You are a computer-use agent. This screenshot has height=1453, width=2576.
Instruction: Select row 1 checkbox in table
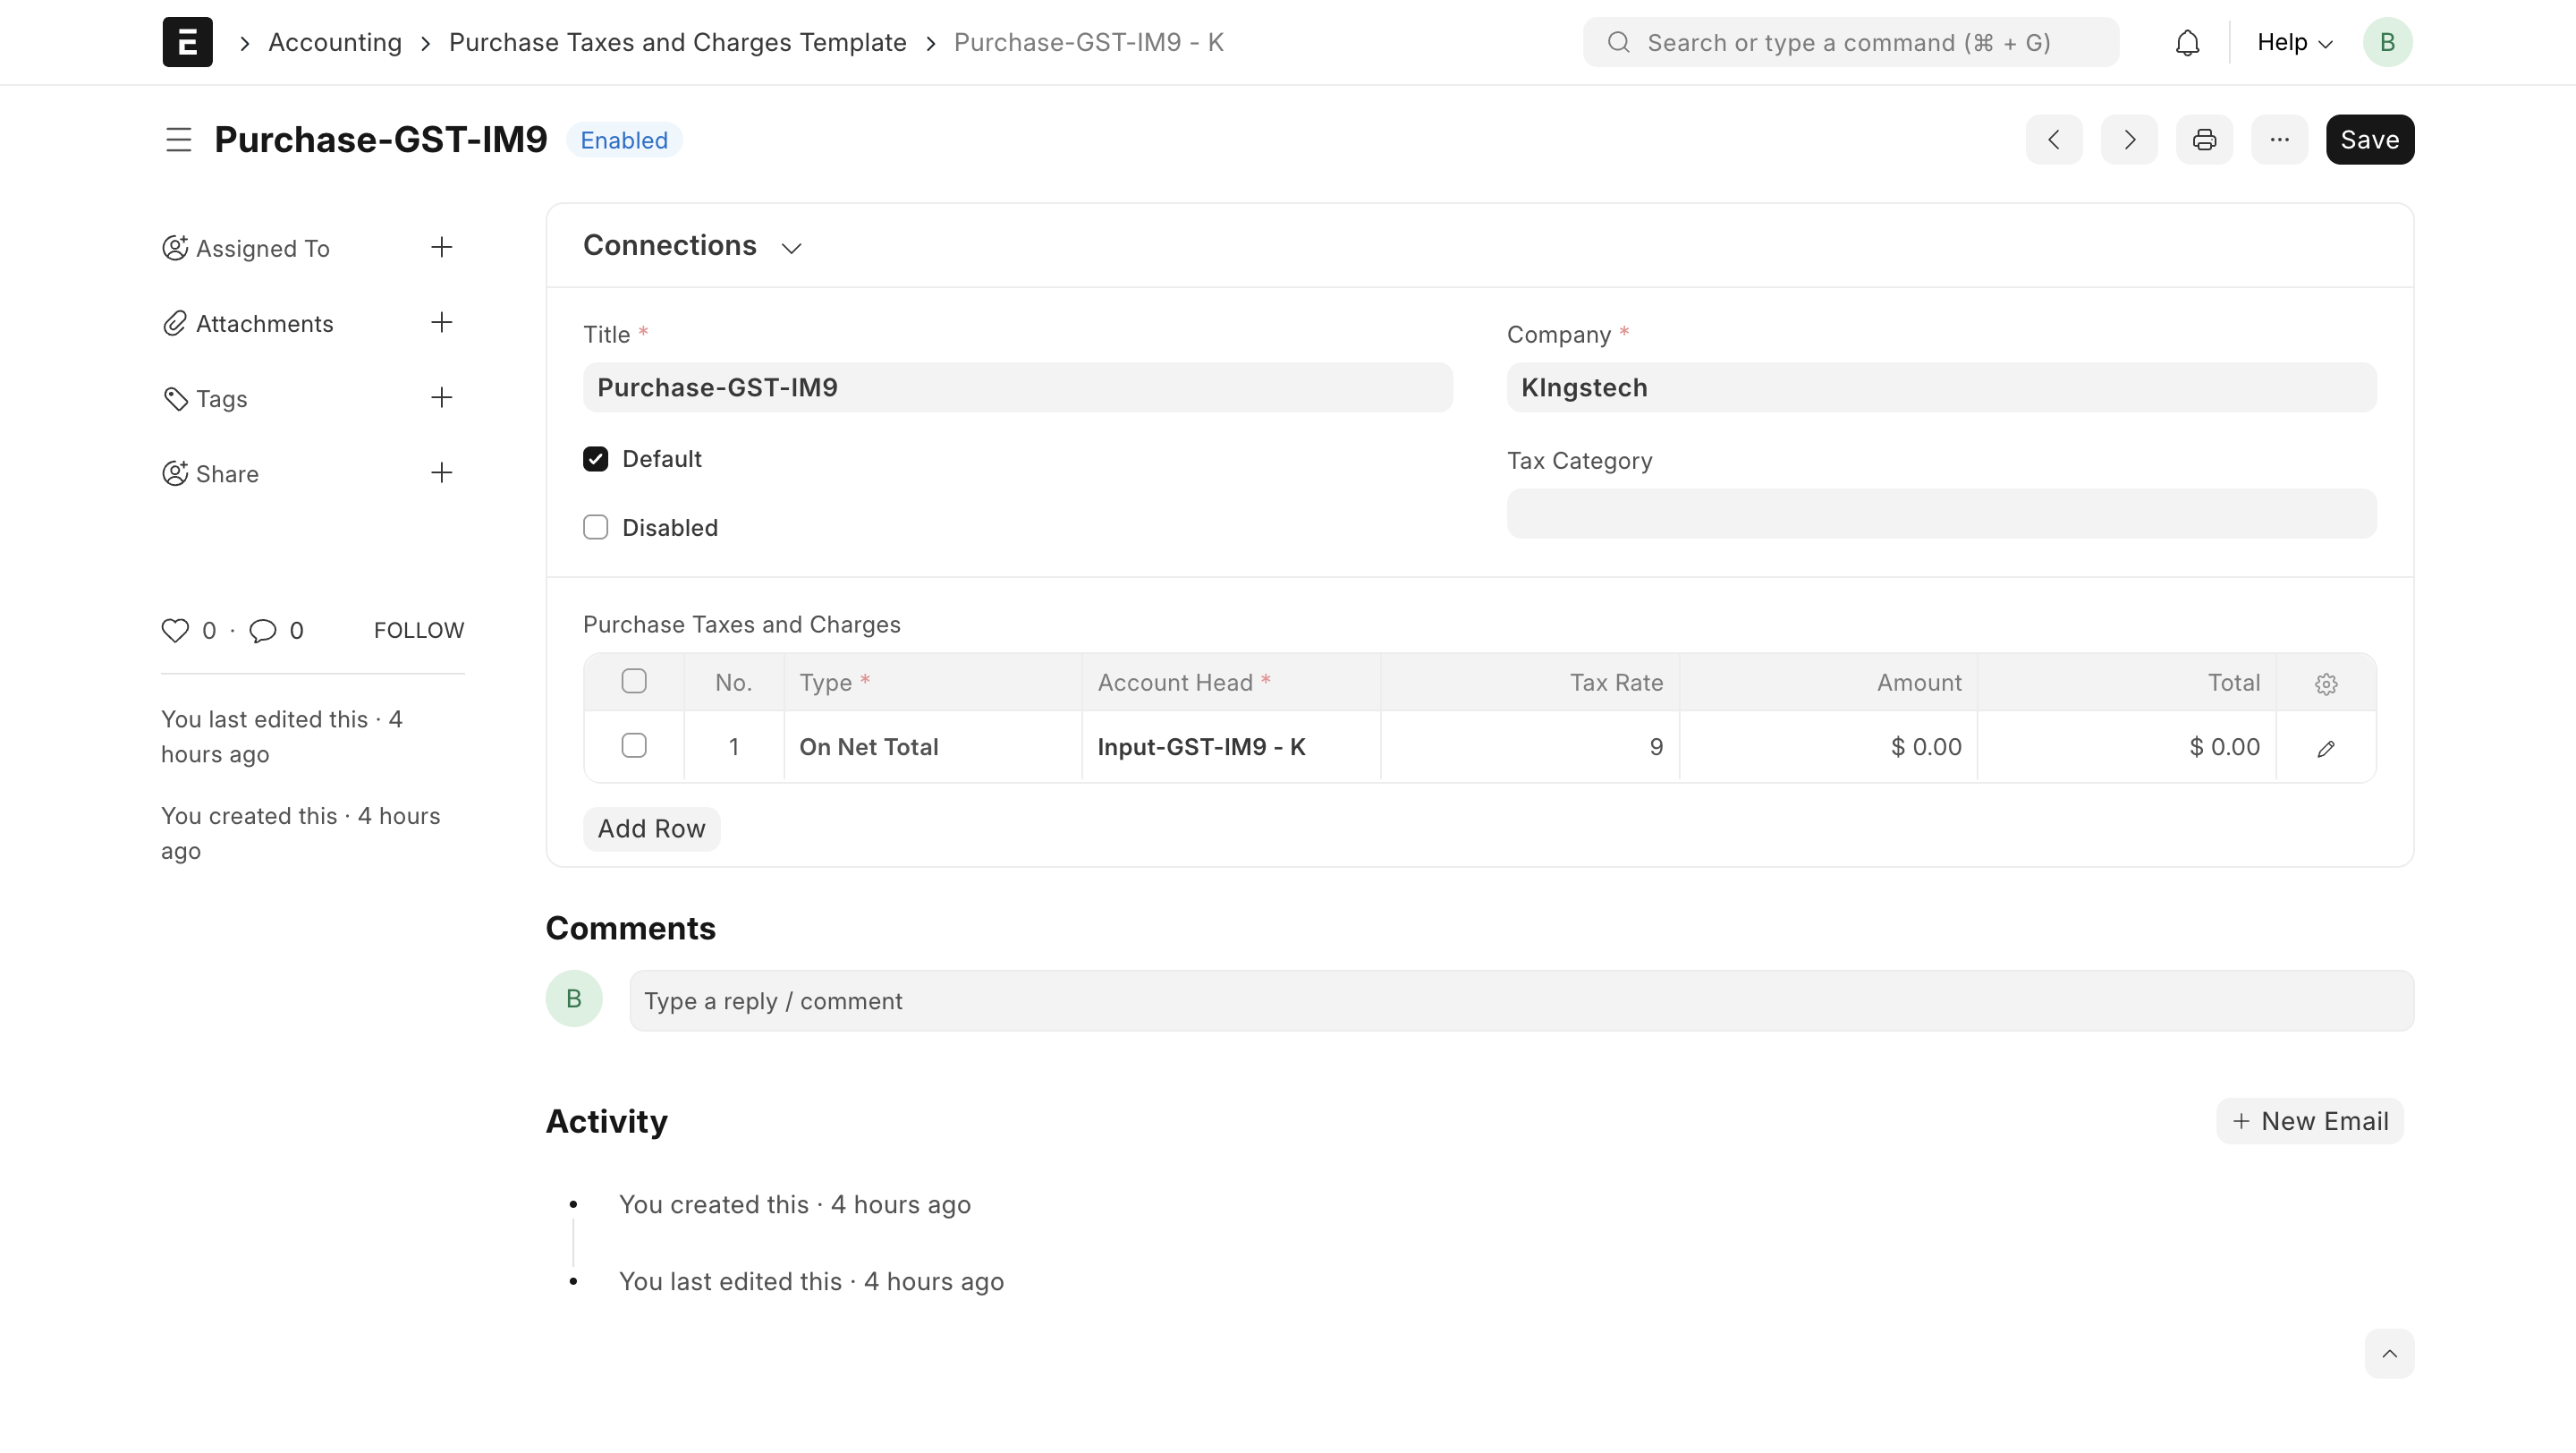coord(634,746)
